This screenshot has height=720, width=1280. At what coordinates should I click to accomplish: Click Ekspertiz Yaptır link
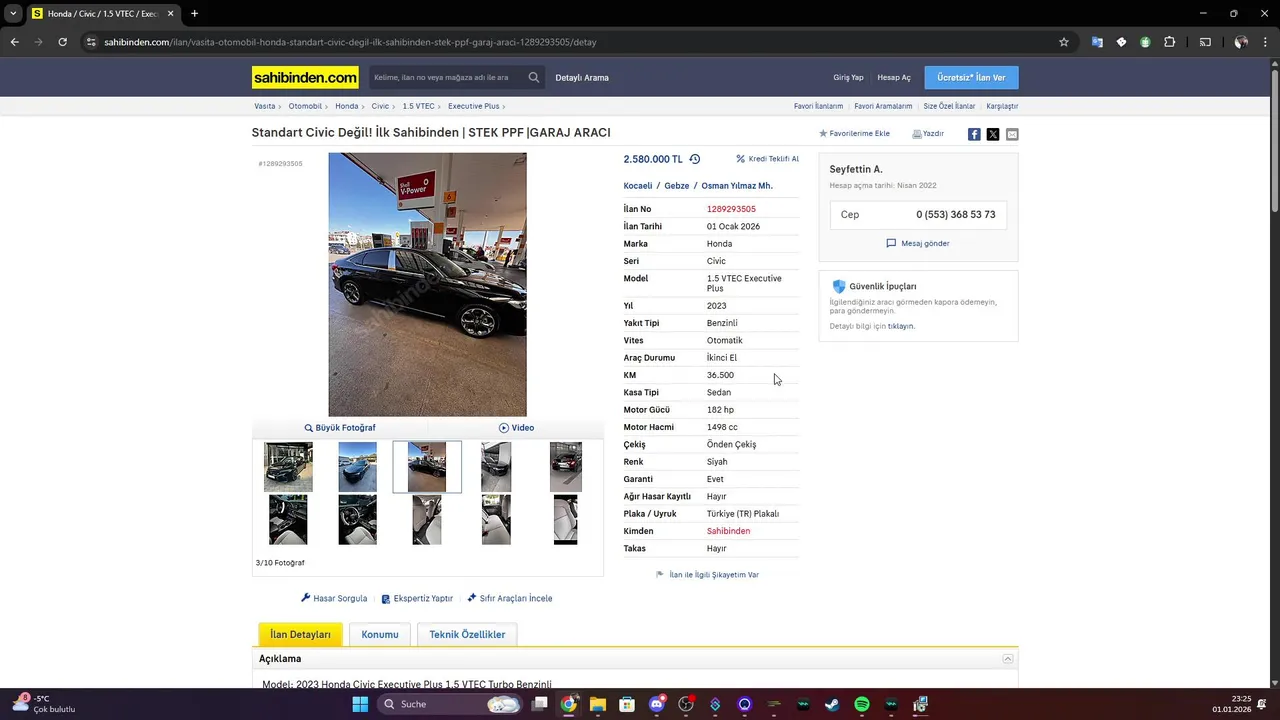[x=417, y=598]
